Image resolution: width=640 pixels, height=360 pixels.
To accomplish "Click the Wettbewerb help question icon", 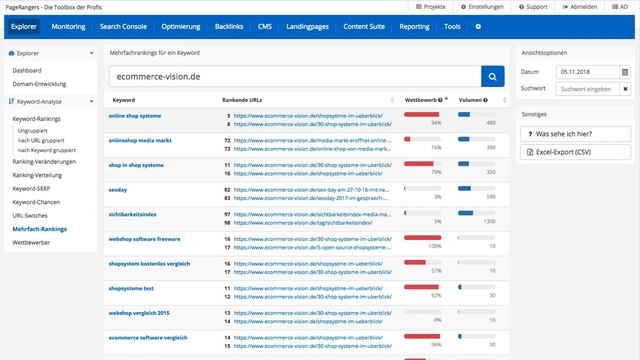I will point(440,100).
